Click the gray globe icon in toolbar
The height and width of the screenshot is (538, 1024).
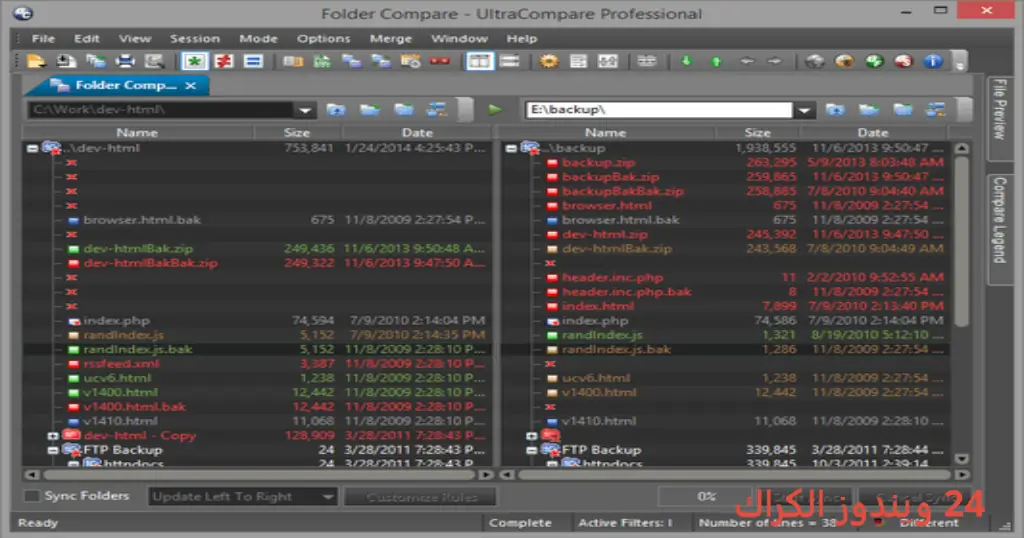point(814,61)
